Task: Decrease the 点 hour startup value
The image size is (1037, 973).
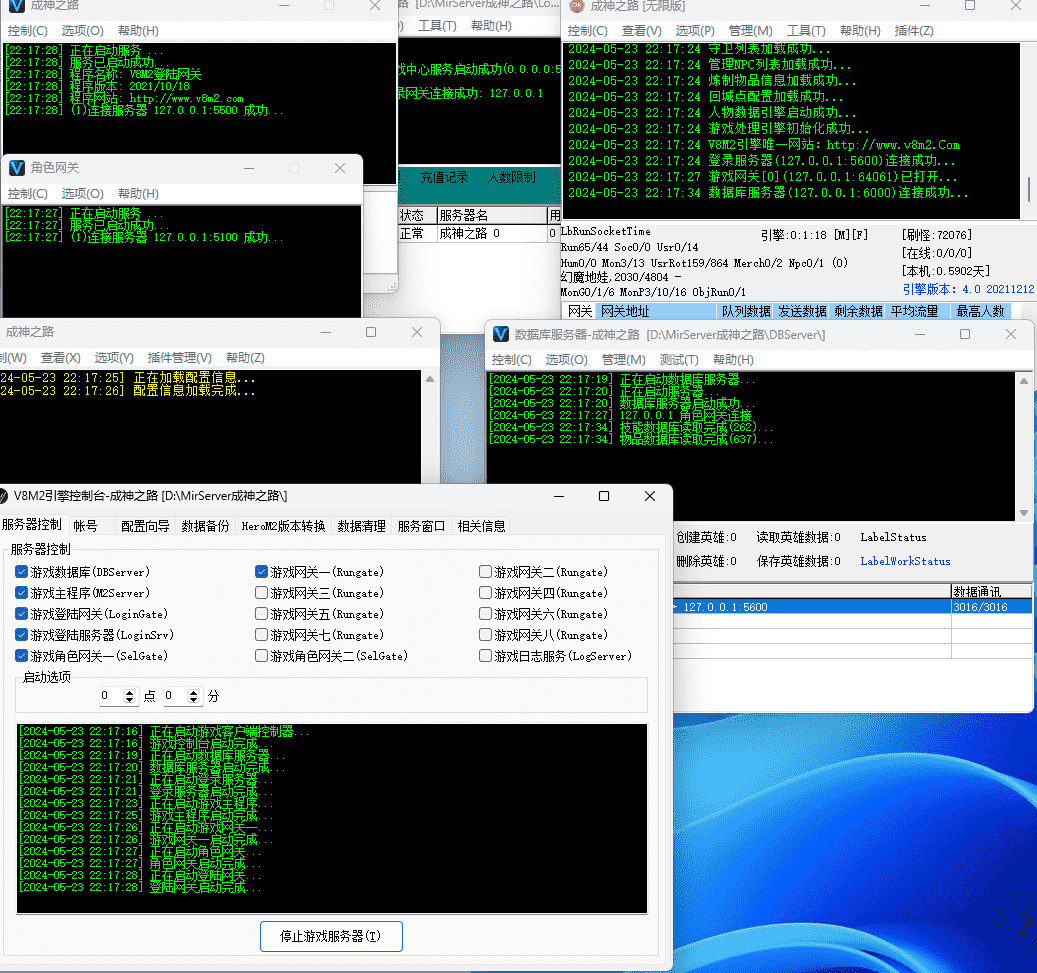Action: tap(130, 699)
